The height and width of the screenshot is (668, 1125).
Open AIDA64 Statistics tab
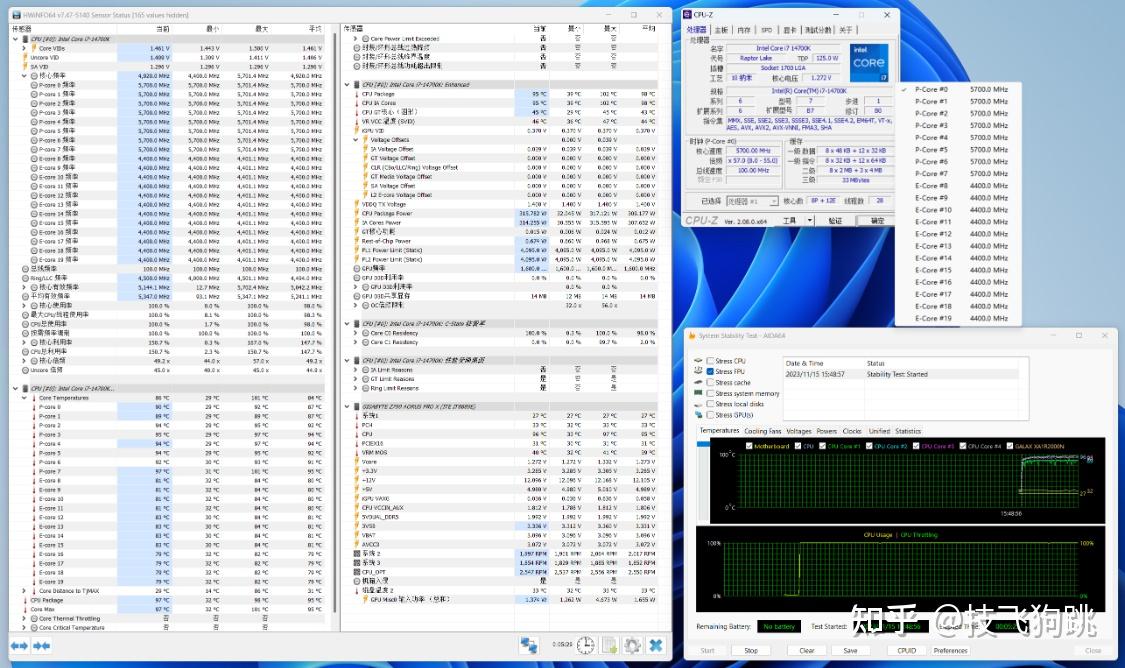pyautogui.click(x=908, y=431)
